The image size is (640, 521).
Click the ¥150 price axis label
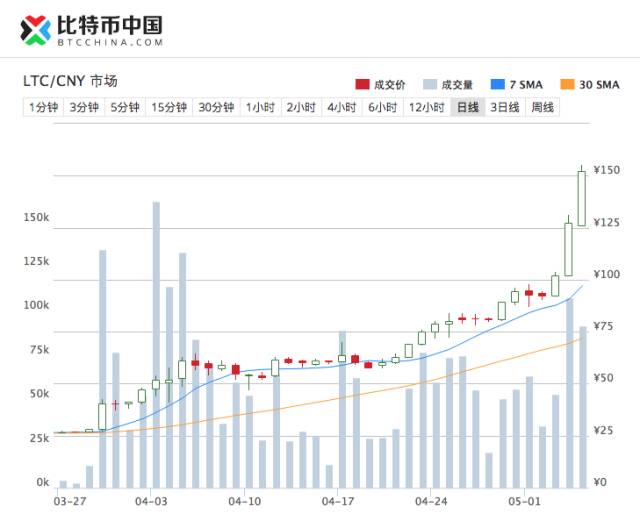[x=607, y=170]
